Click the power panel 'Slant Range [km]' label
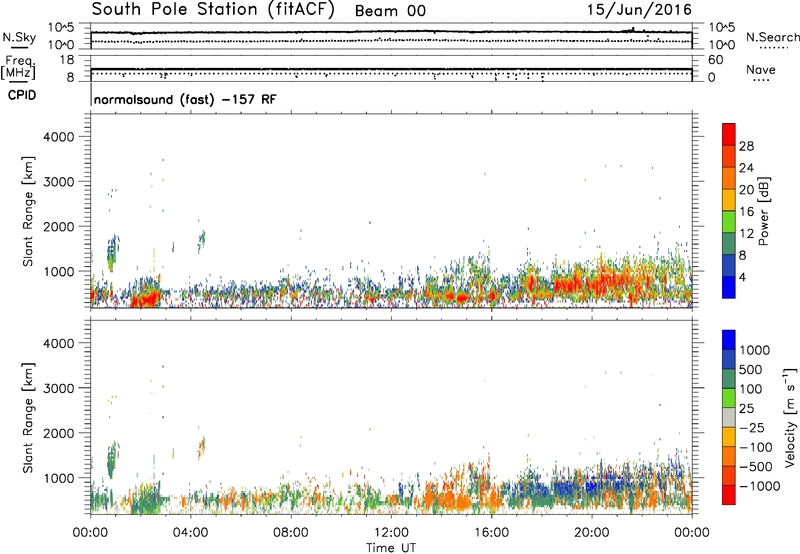The width and height of the screenshot is (800, 554). pos(28,211)
